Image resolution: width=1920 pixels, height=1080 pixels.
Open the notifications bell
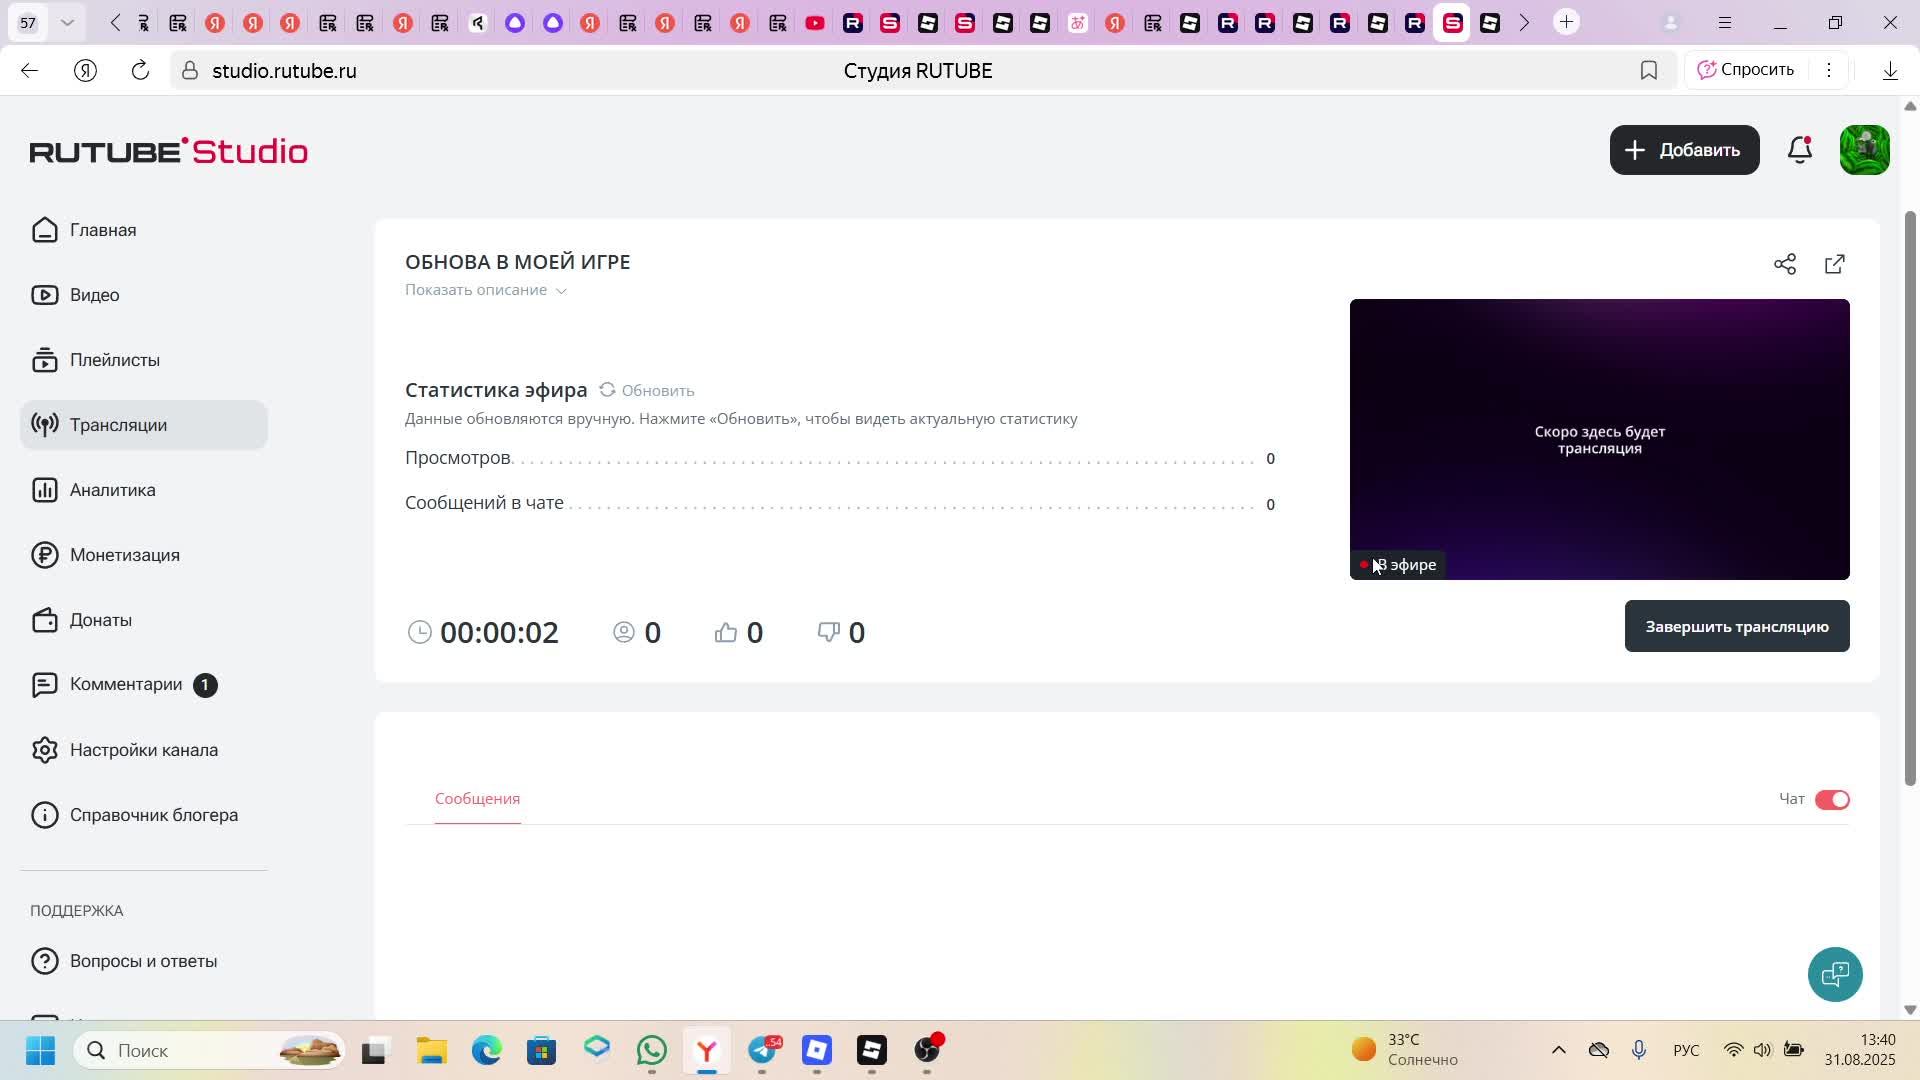pyautogui.click(x=1800, y=150)
